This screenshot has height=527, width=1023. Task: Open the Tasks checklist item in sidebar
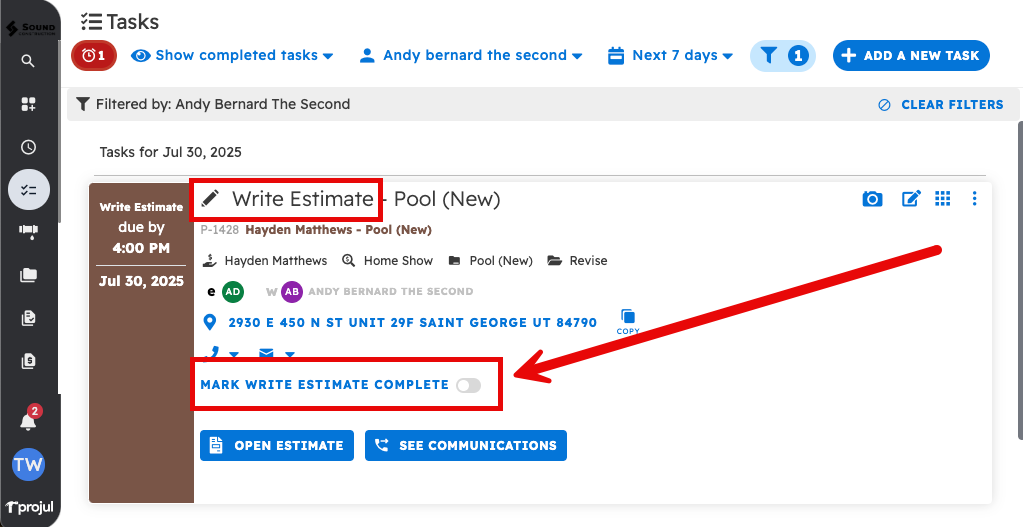coord(28,189)
